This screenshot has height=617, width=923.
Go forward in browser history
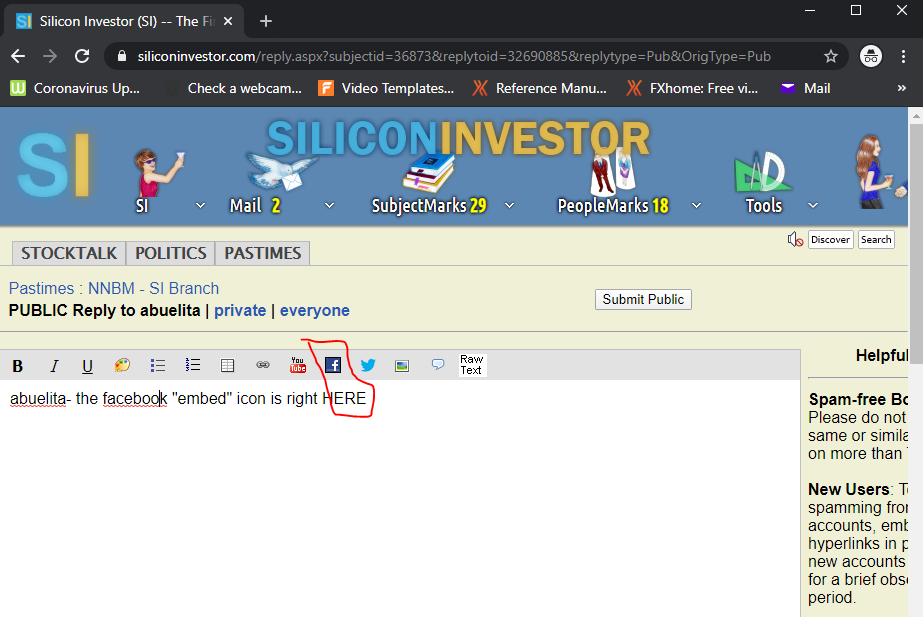coord(50,56)
